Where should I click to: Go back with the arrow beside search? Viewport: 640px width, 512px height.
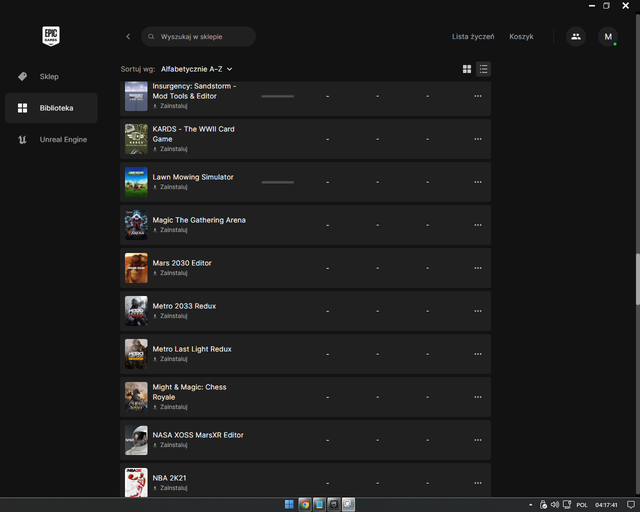point(128,36)
